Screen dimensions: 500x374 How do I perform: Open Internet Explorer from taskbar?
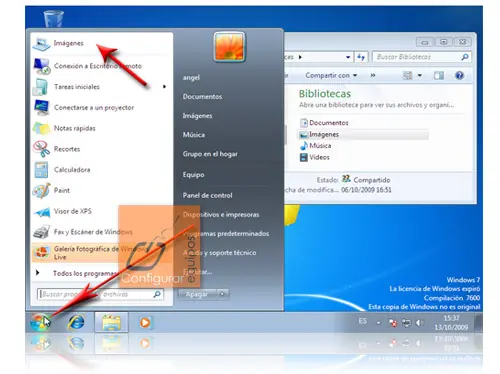pyautogui.click(x=76, y=322)
